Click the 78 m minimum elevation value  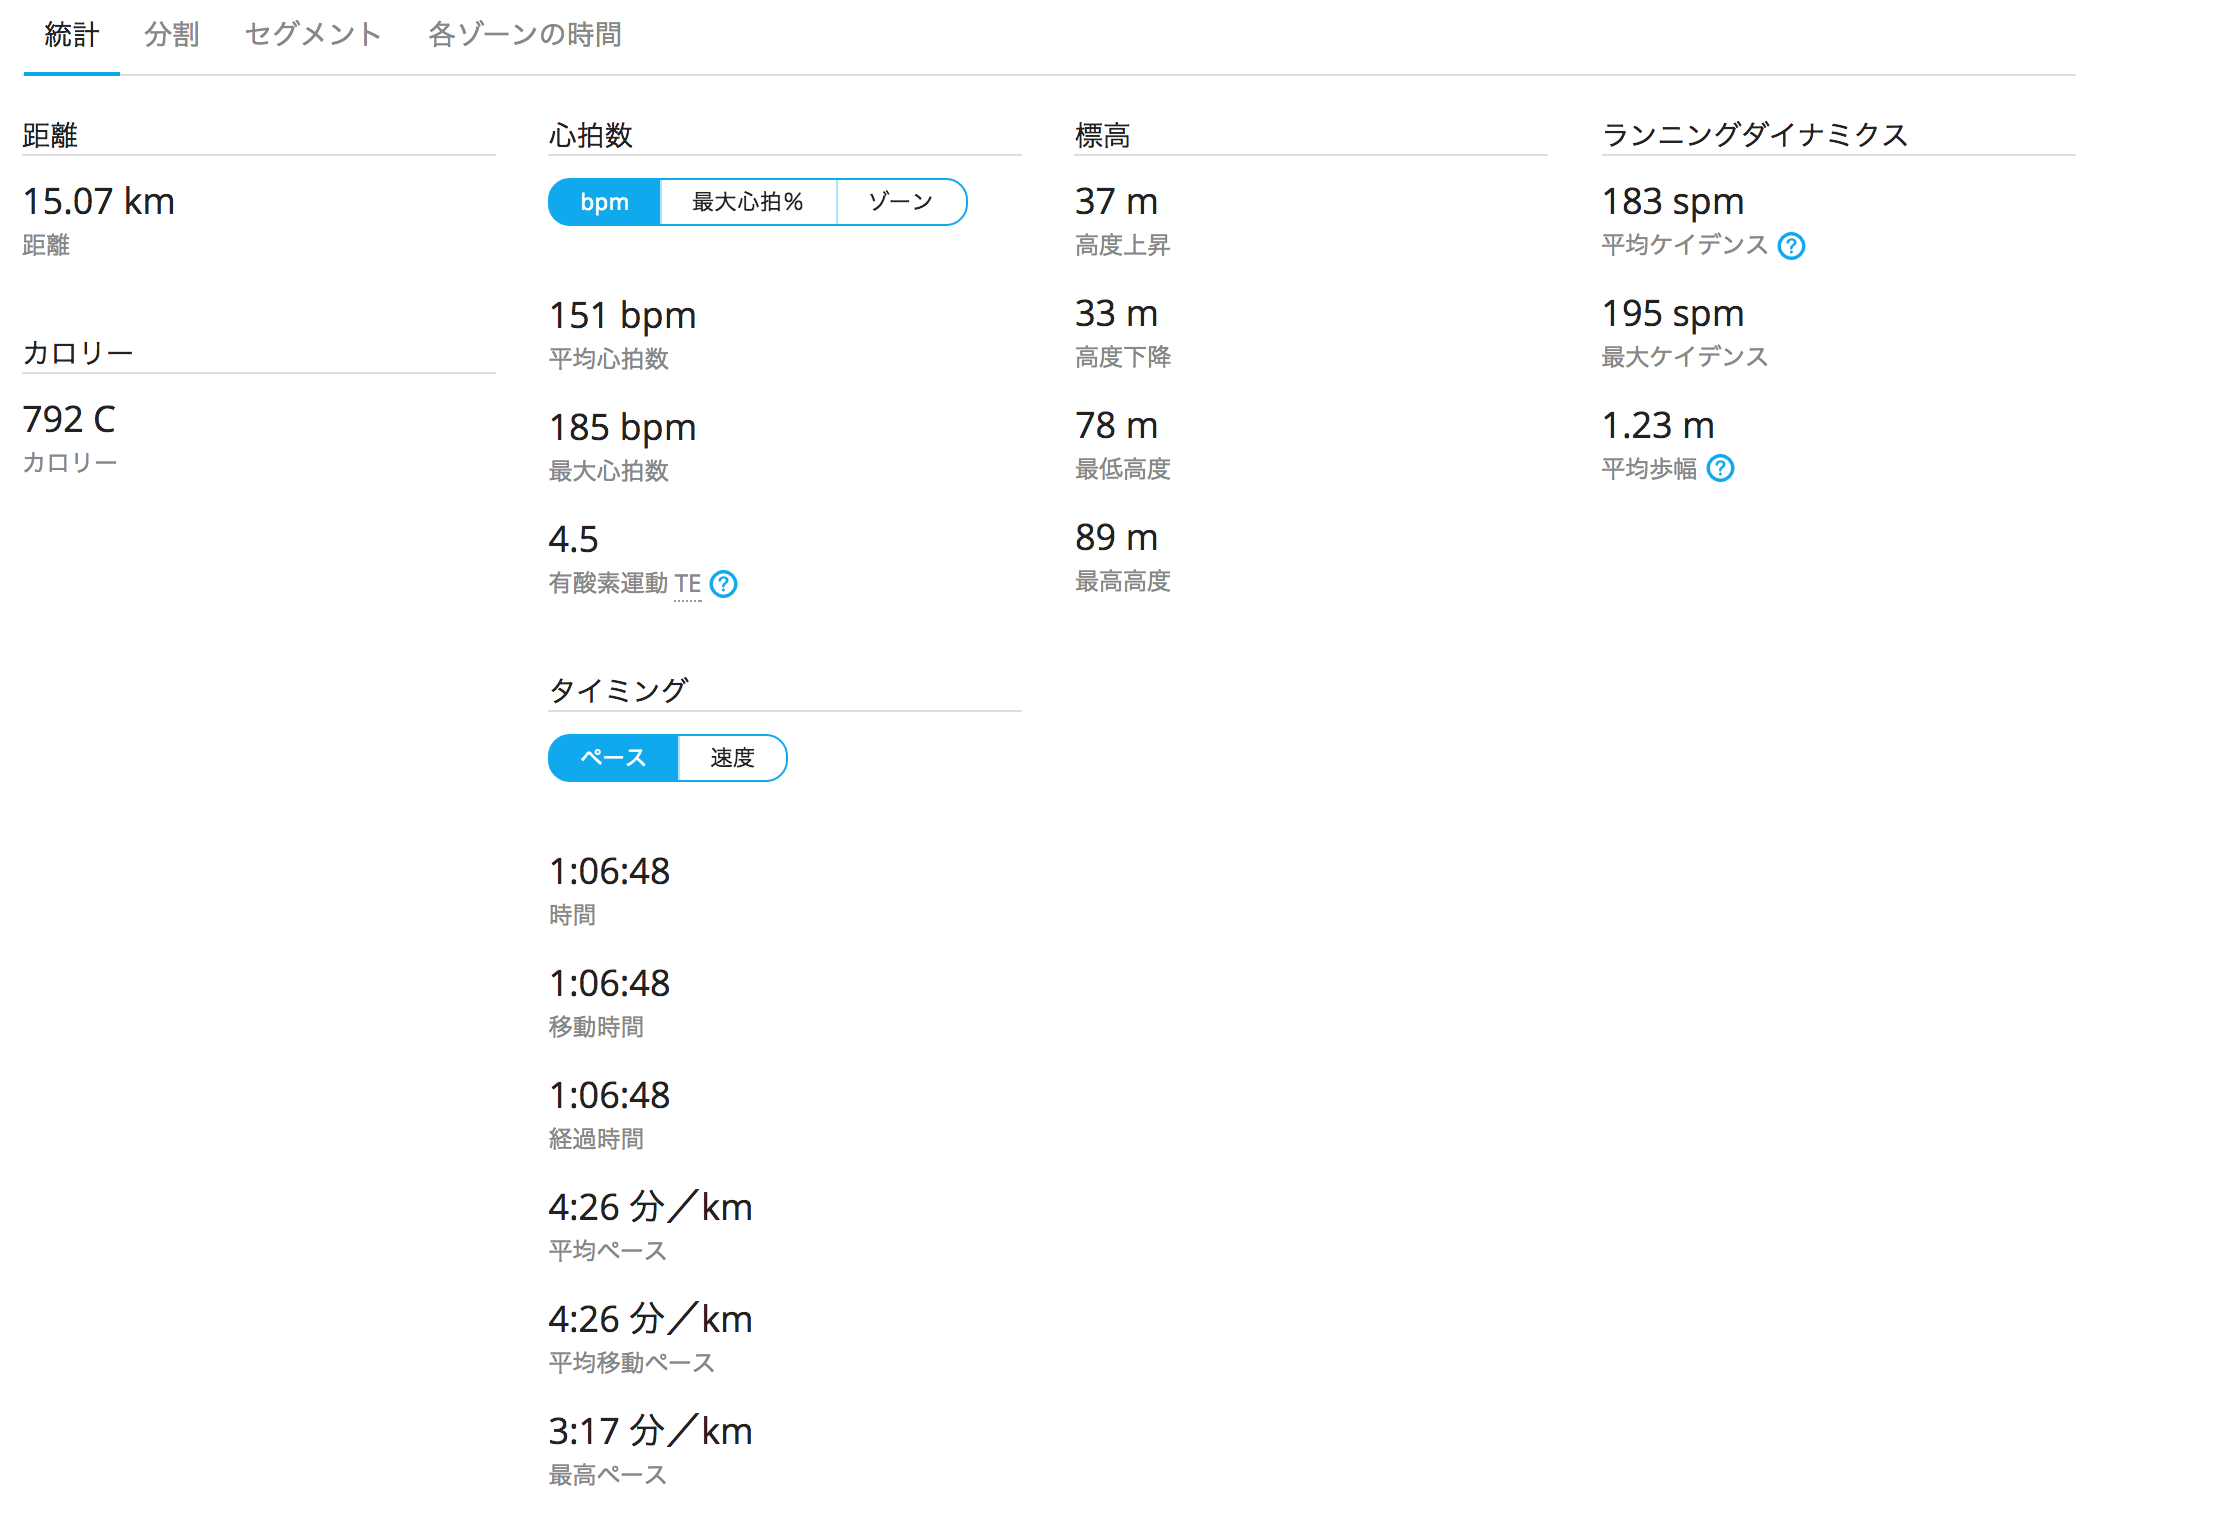[1116, 425]
